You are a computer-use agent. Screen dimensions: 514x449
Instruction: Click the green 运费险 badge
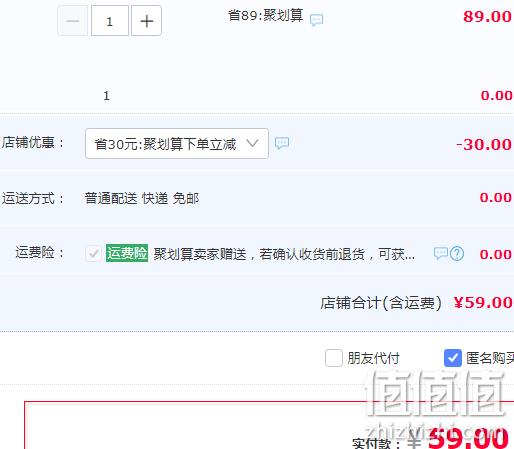pos(127,253)
